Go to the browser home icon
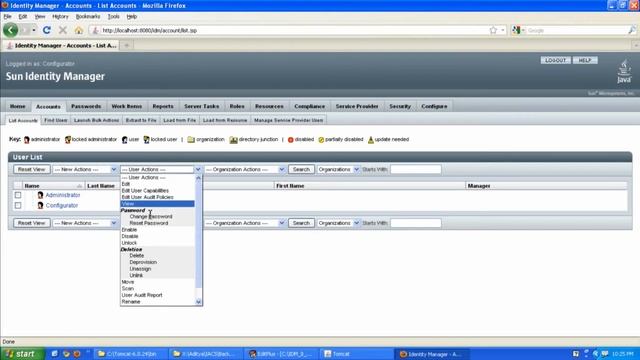Image resolution: width=640 pixels, height=360 pixels. [x=79, y=30]
